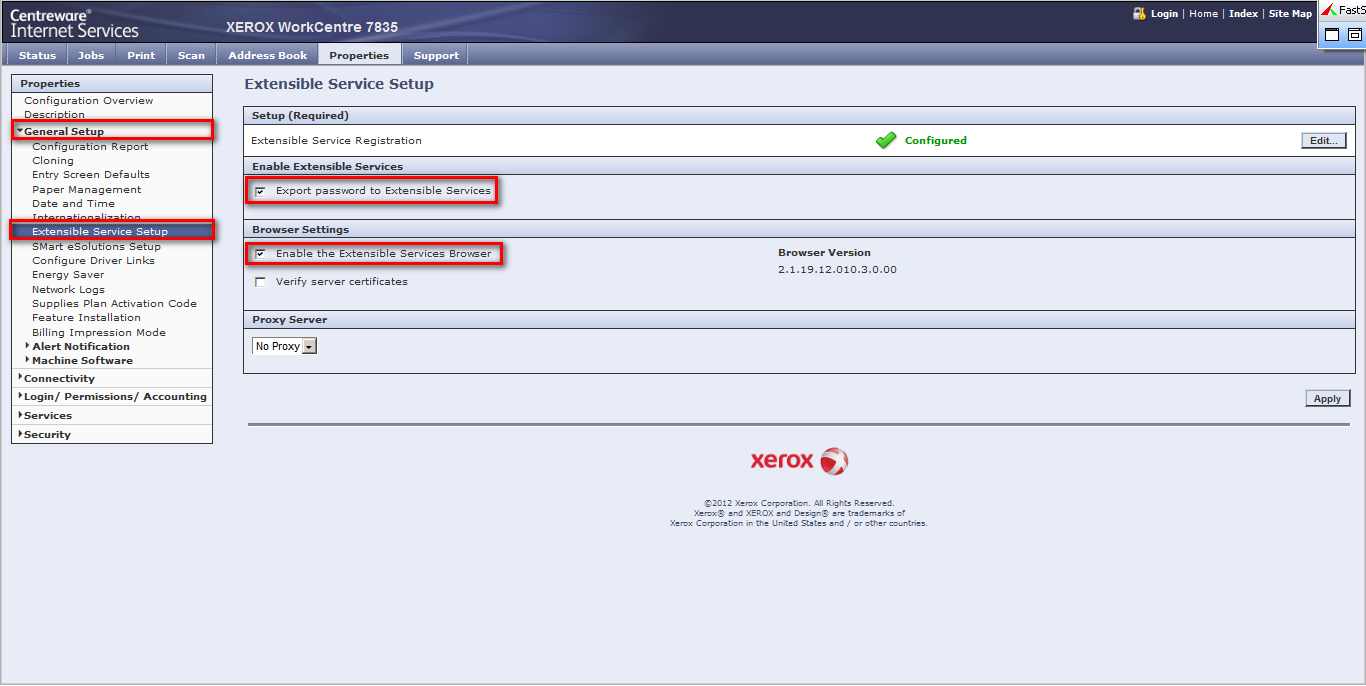Click the full-window capture icon in FastStone
This screenshot has height=686, width=1366.
click(x=1332, y=35)
